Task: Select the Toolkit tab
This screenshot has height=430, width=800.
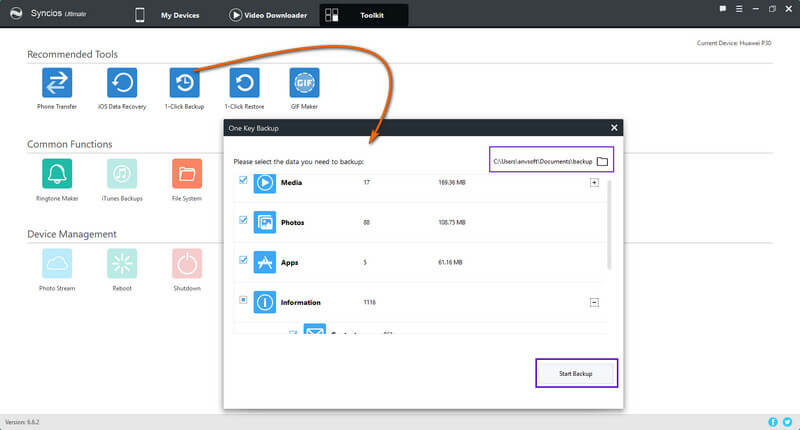Action: [x=364, y=15]
